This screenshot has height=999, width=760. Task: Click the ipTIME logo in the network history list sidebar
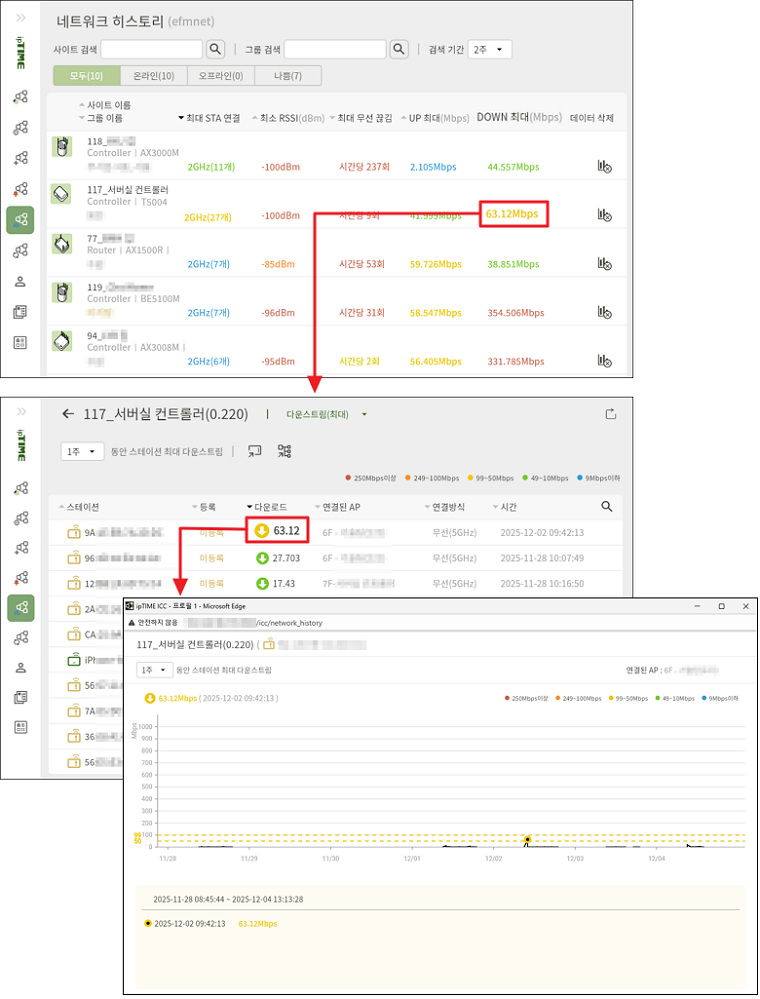pyautogui.click(x=20, y=53)
